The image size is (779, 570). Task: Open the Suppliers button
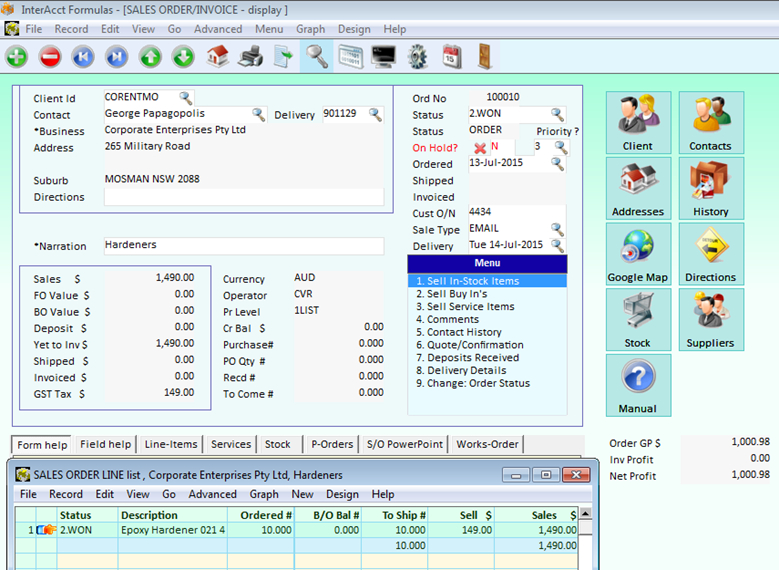[711, 320]
